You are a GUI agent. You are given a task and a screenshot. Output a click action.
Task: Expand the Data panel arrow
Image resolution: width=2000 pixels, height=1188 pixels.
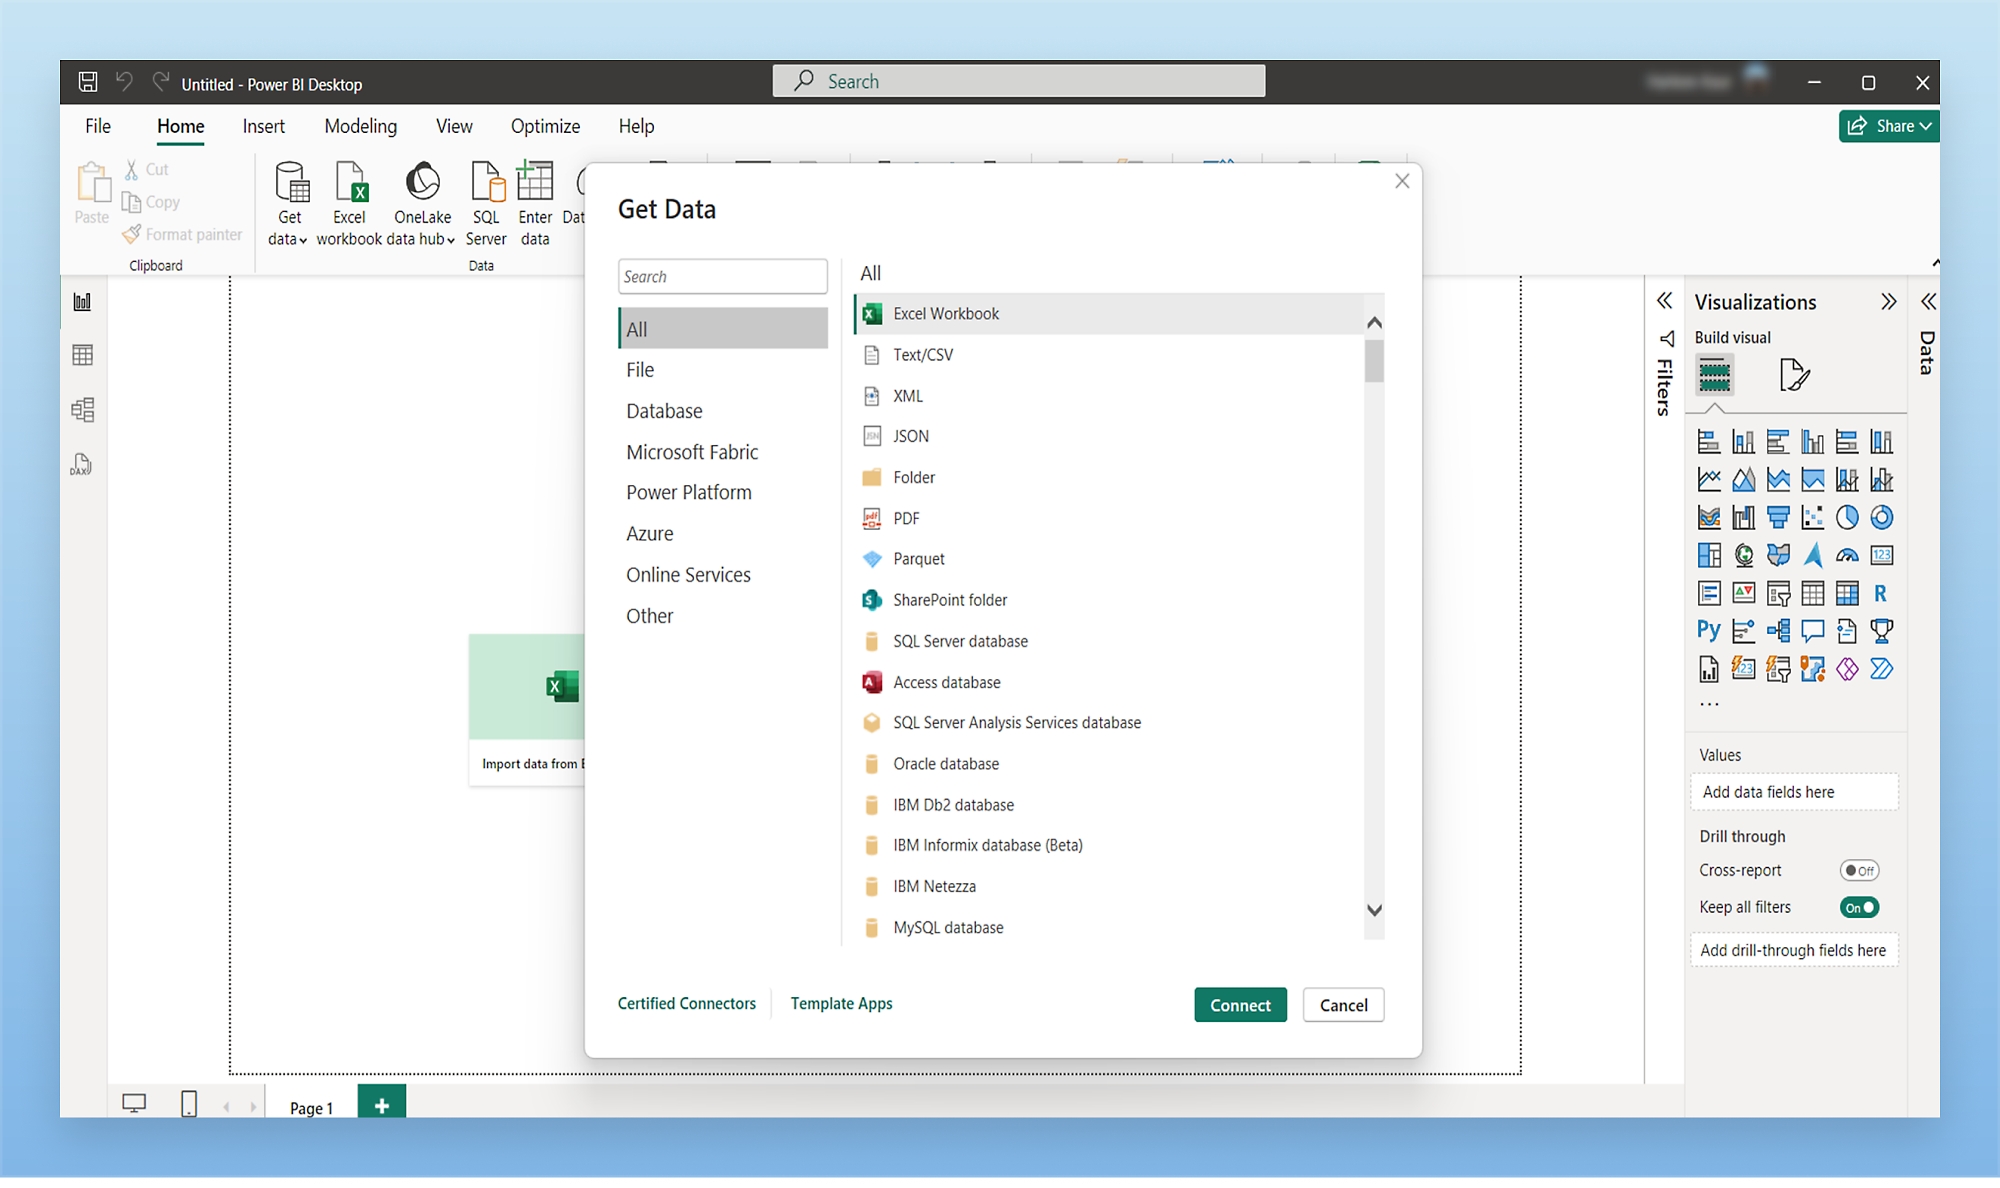(x=1928, y=300)
